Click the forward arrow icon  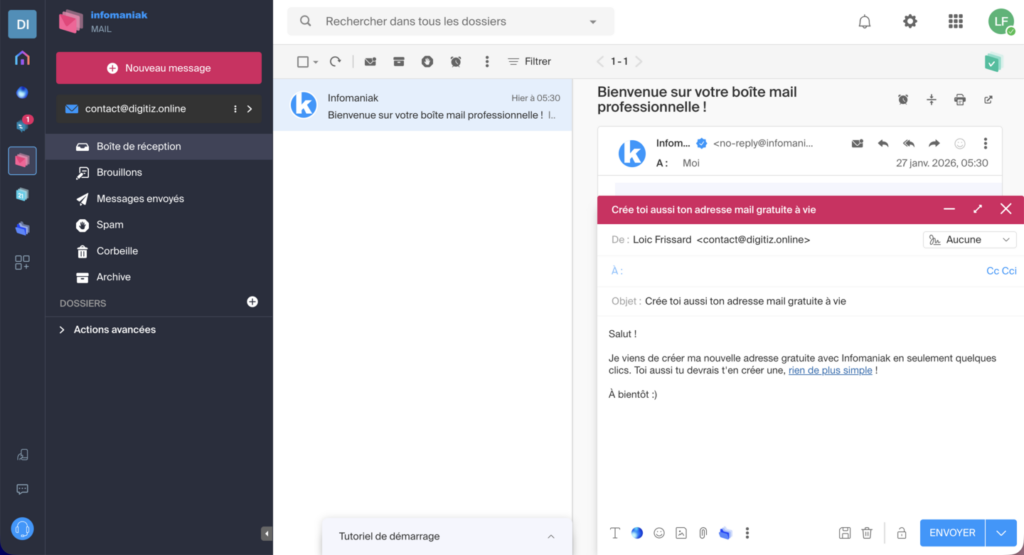934,144
